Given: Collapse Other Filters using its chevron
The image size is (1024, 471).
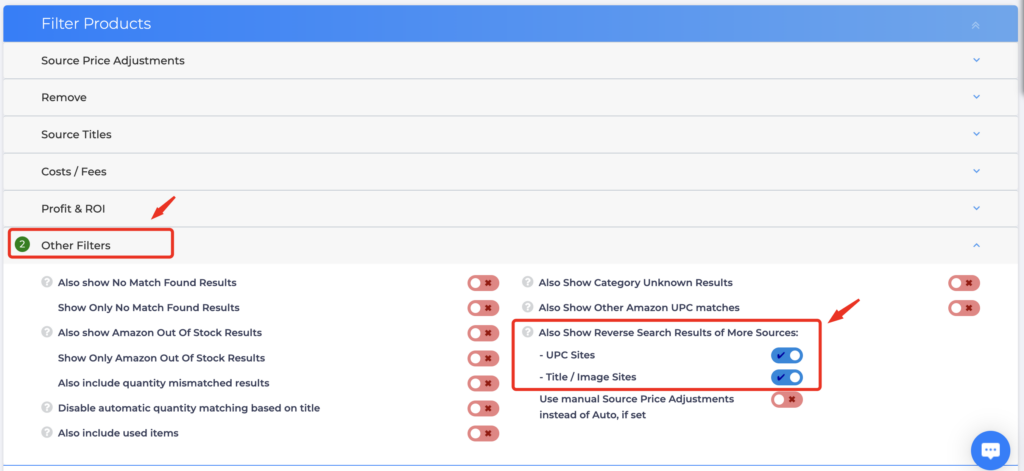Looking at the screenshot, I should tap(976, 245).
